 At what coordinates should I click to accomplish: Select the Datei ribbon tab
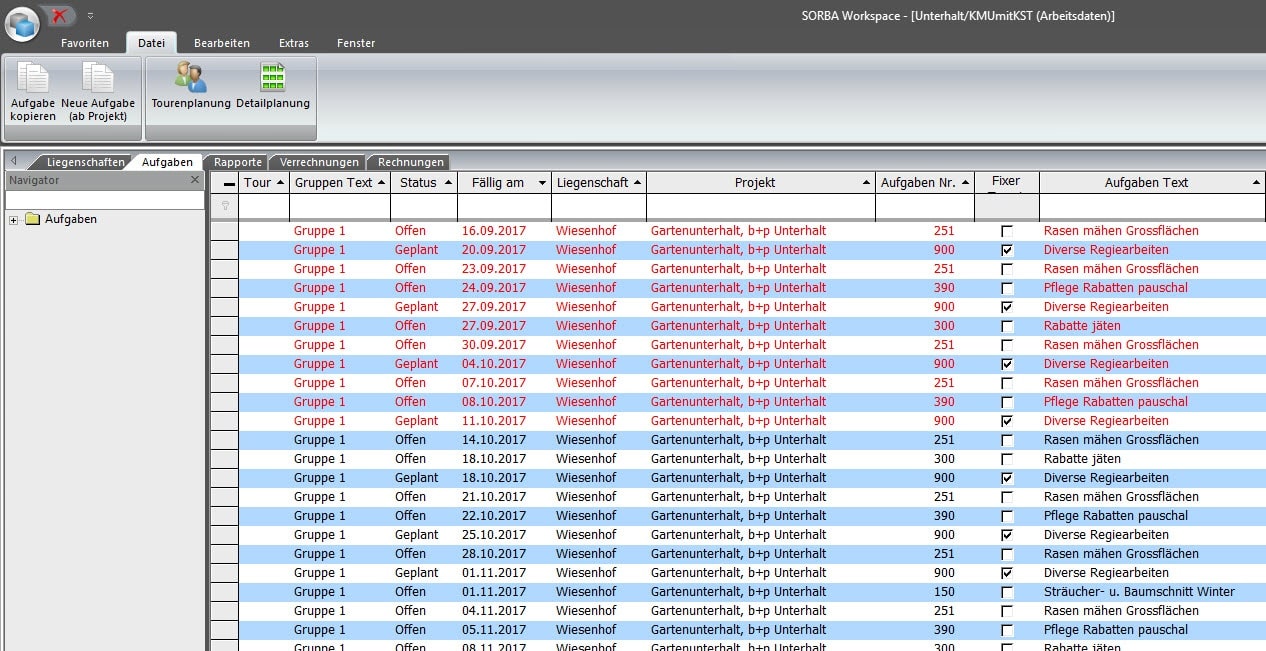(x=151, y=43)
